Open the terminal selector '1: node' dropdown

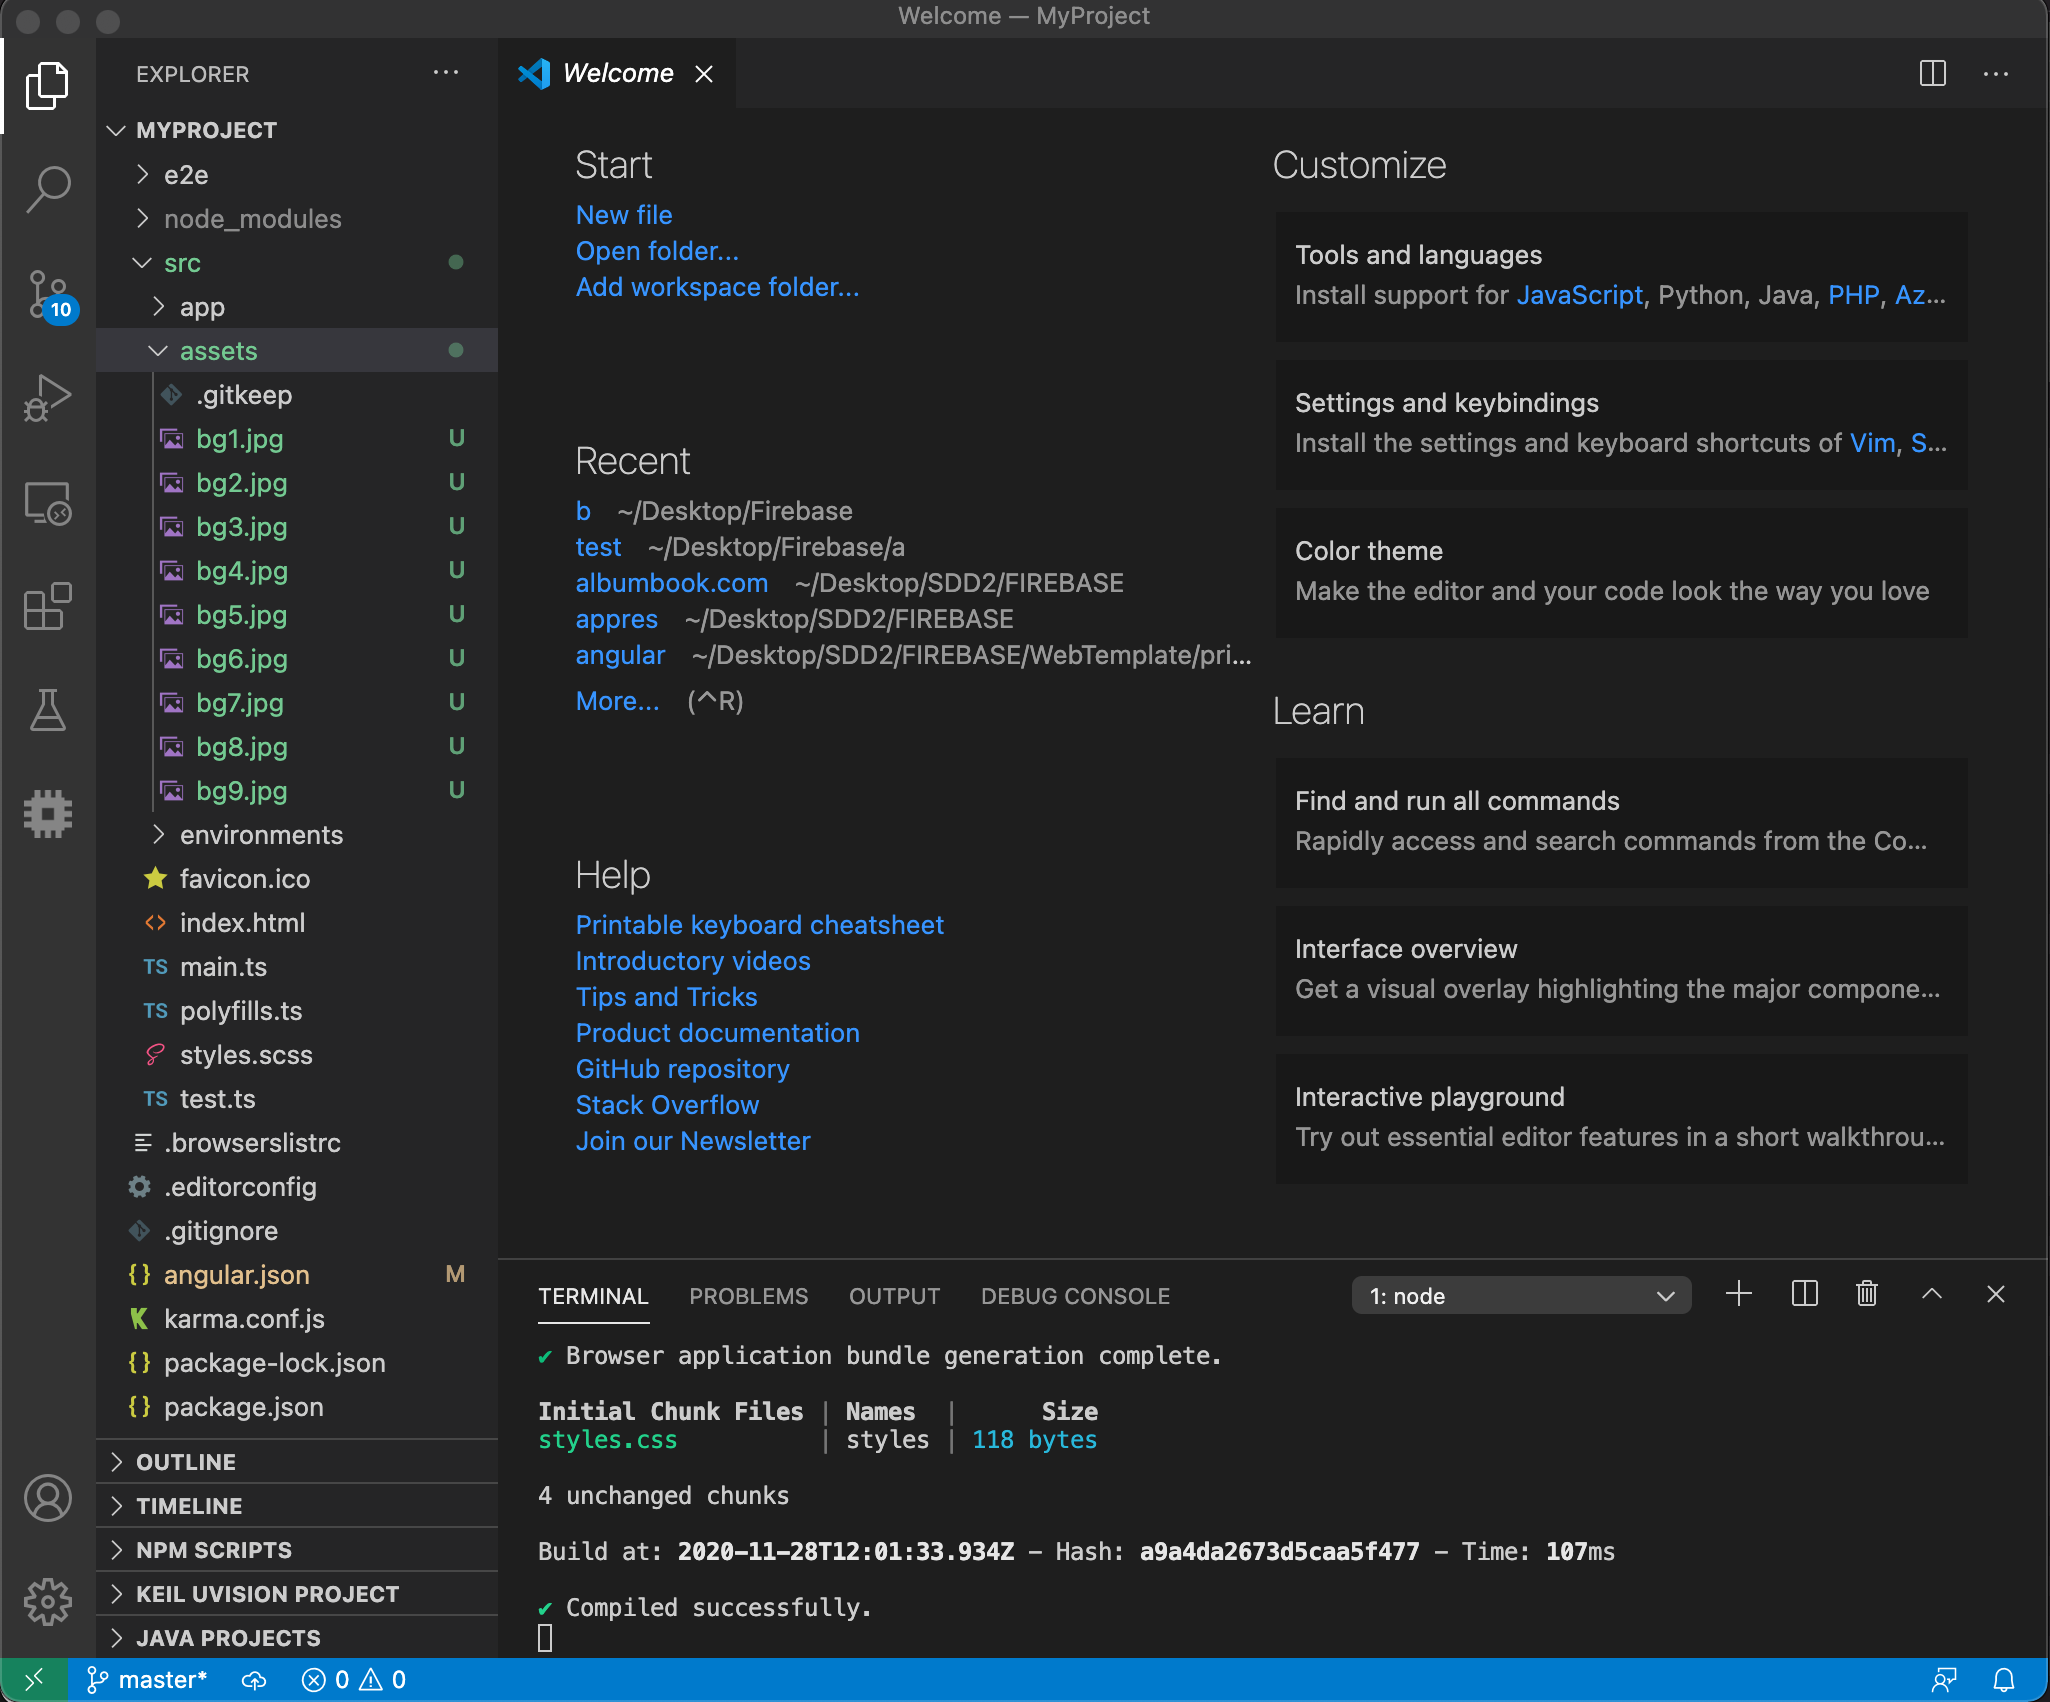point(1520,1296)
